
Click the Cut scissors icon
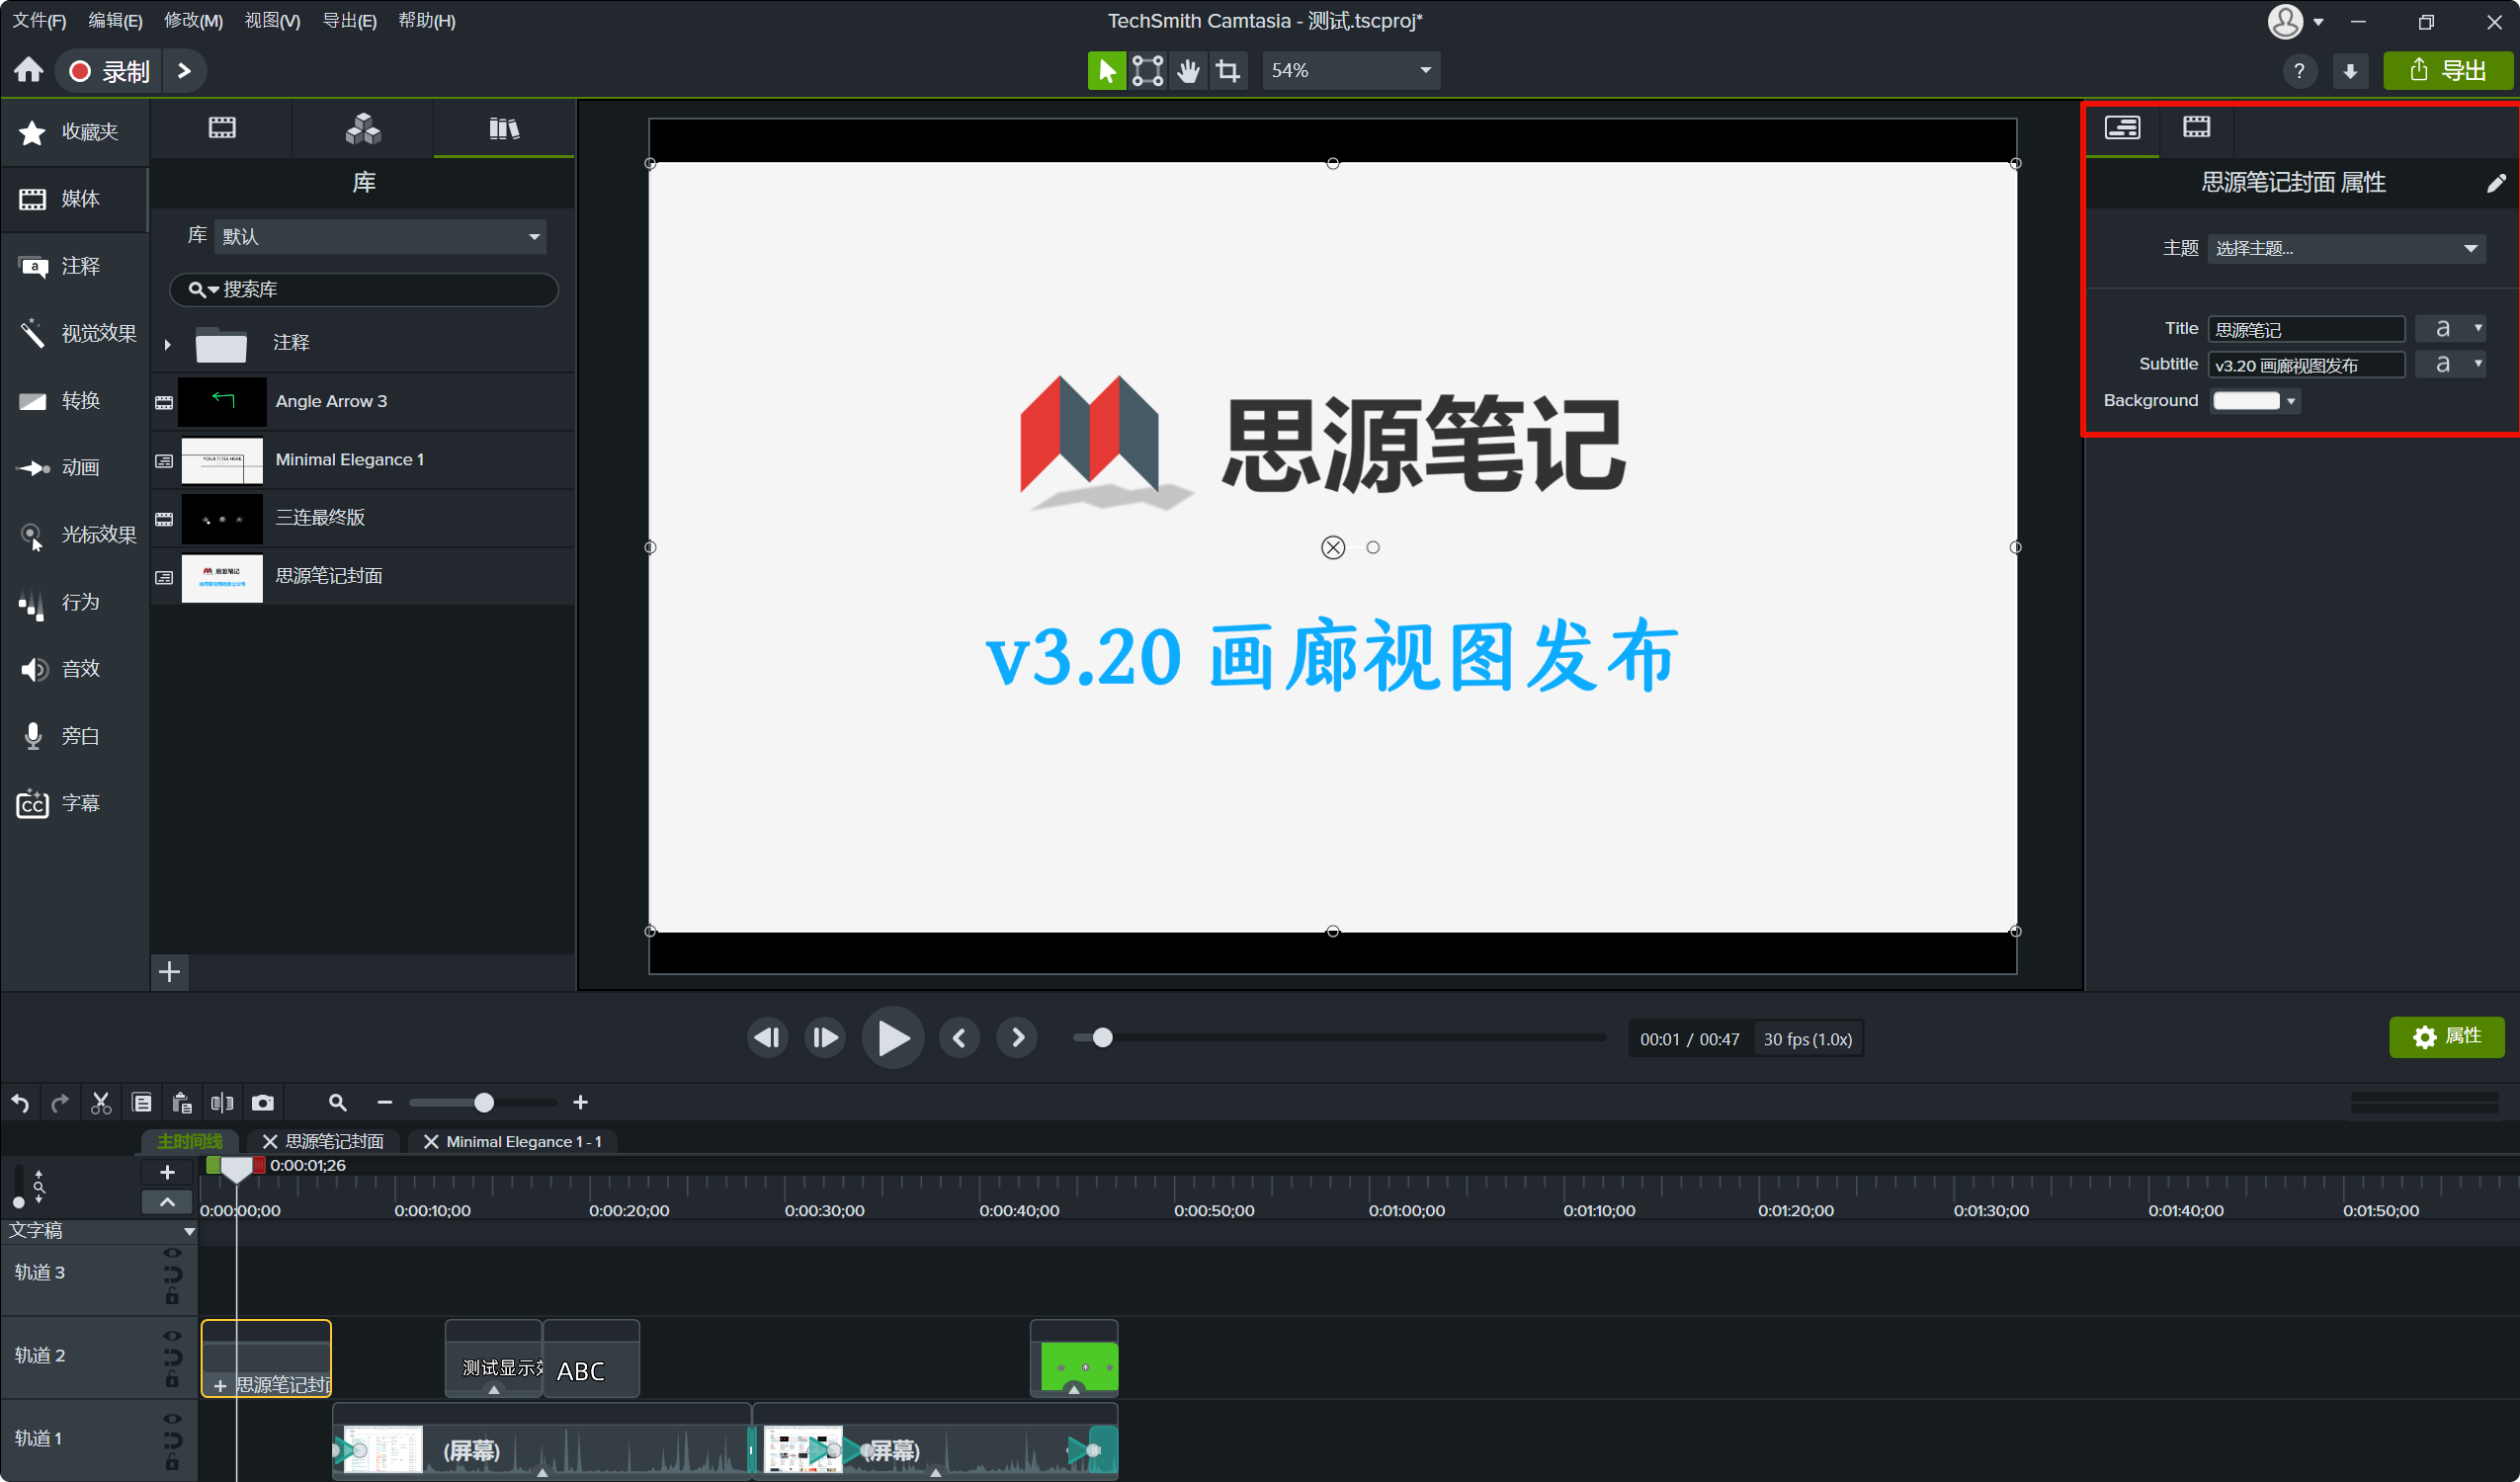100,1102
